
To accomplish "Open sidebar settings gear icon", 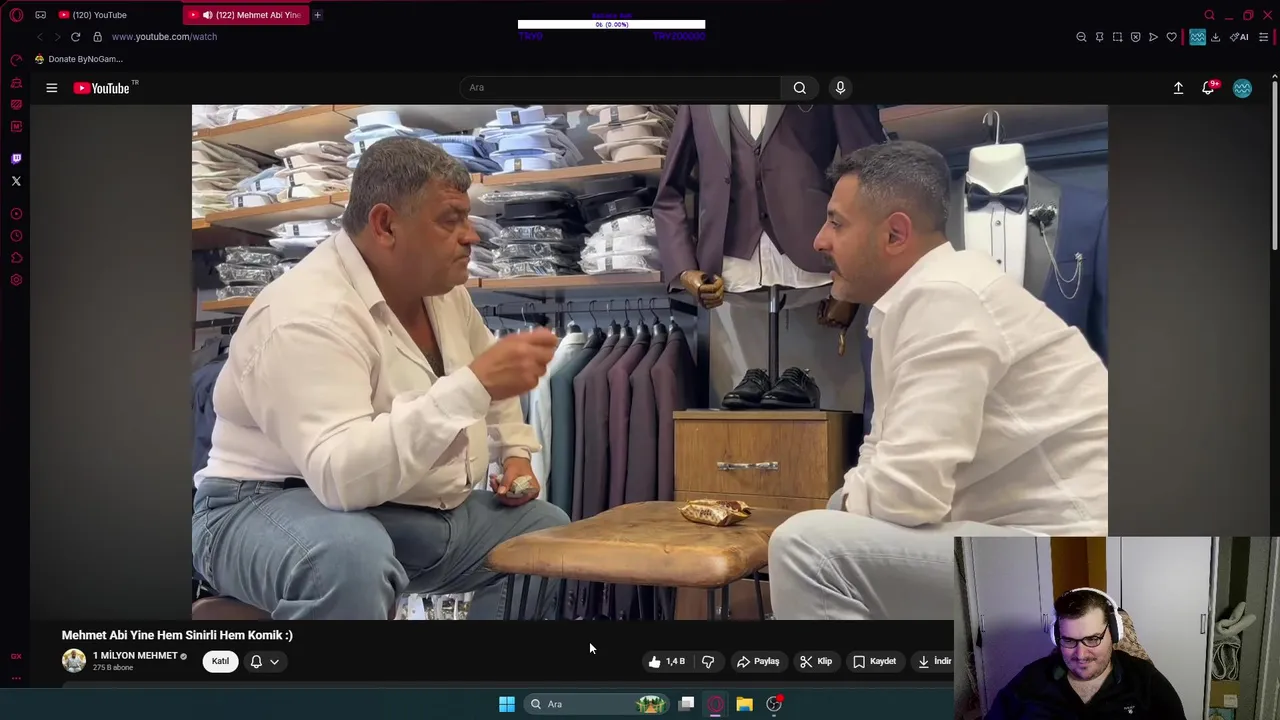I will click(16, 280).
